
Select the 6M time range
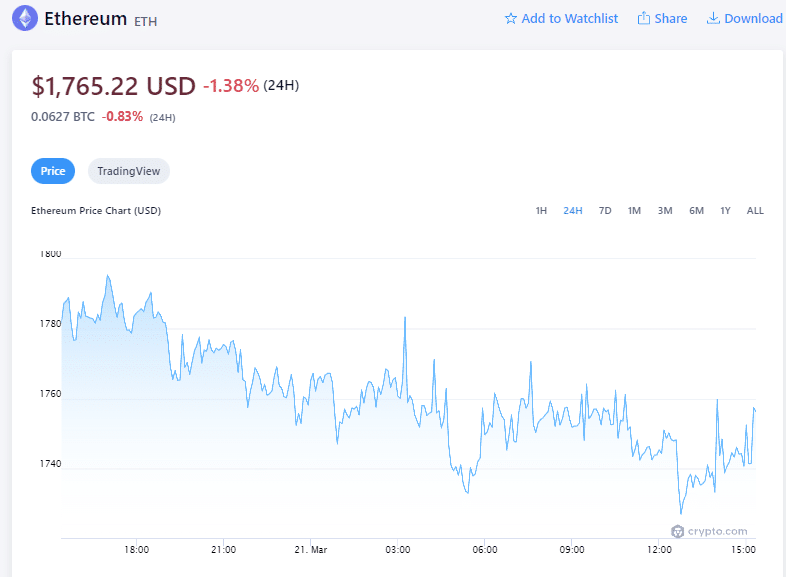tap(696, 211)
